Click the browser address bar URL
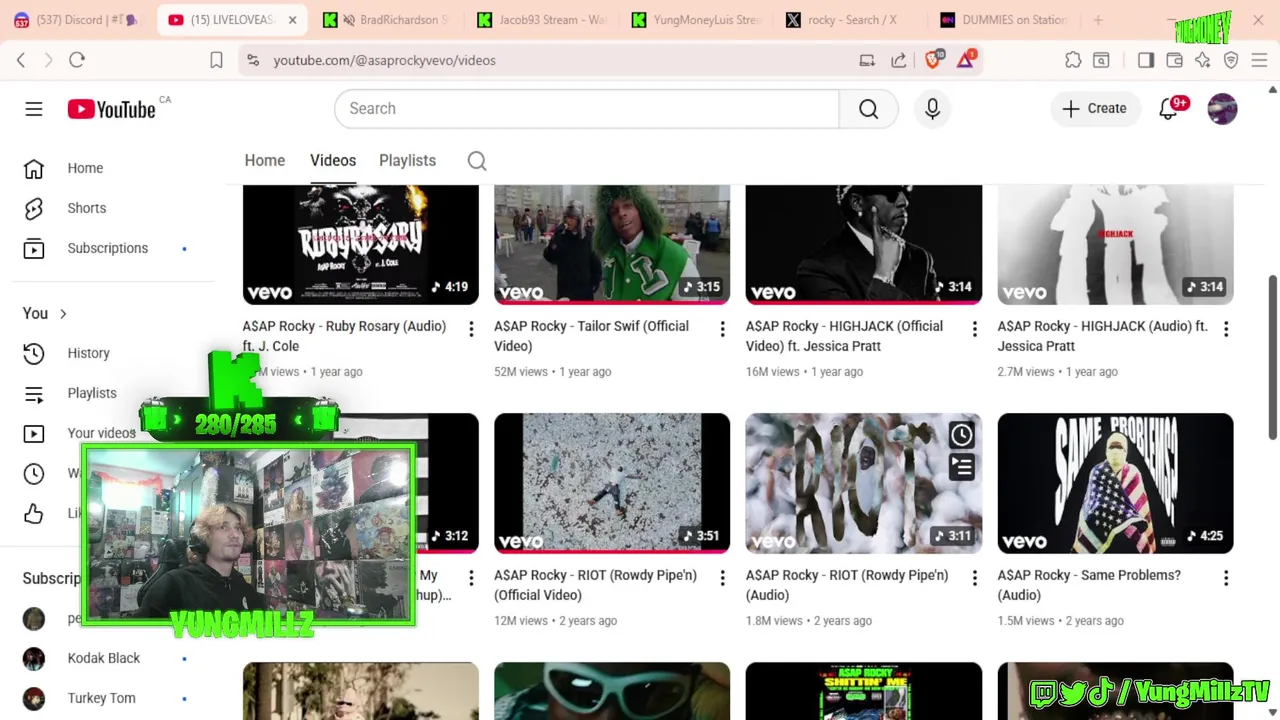 pyautogui.click(x=385, y=60)
